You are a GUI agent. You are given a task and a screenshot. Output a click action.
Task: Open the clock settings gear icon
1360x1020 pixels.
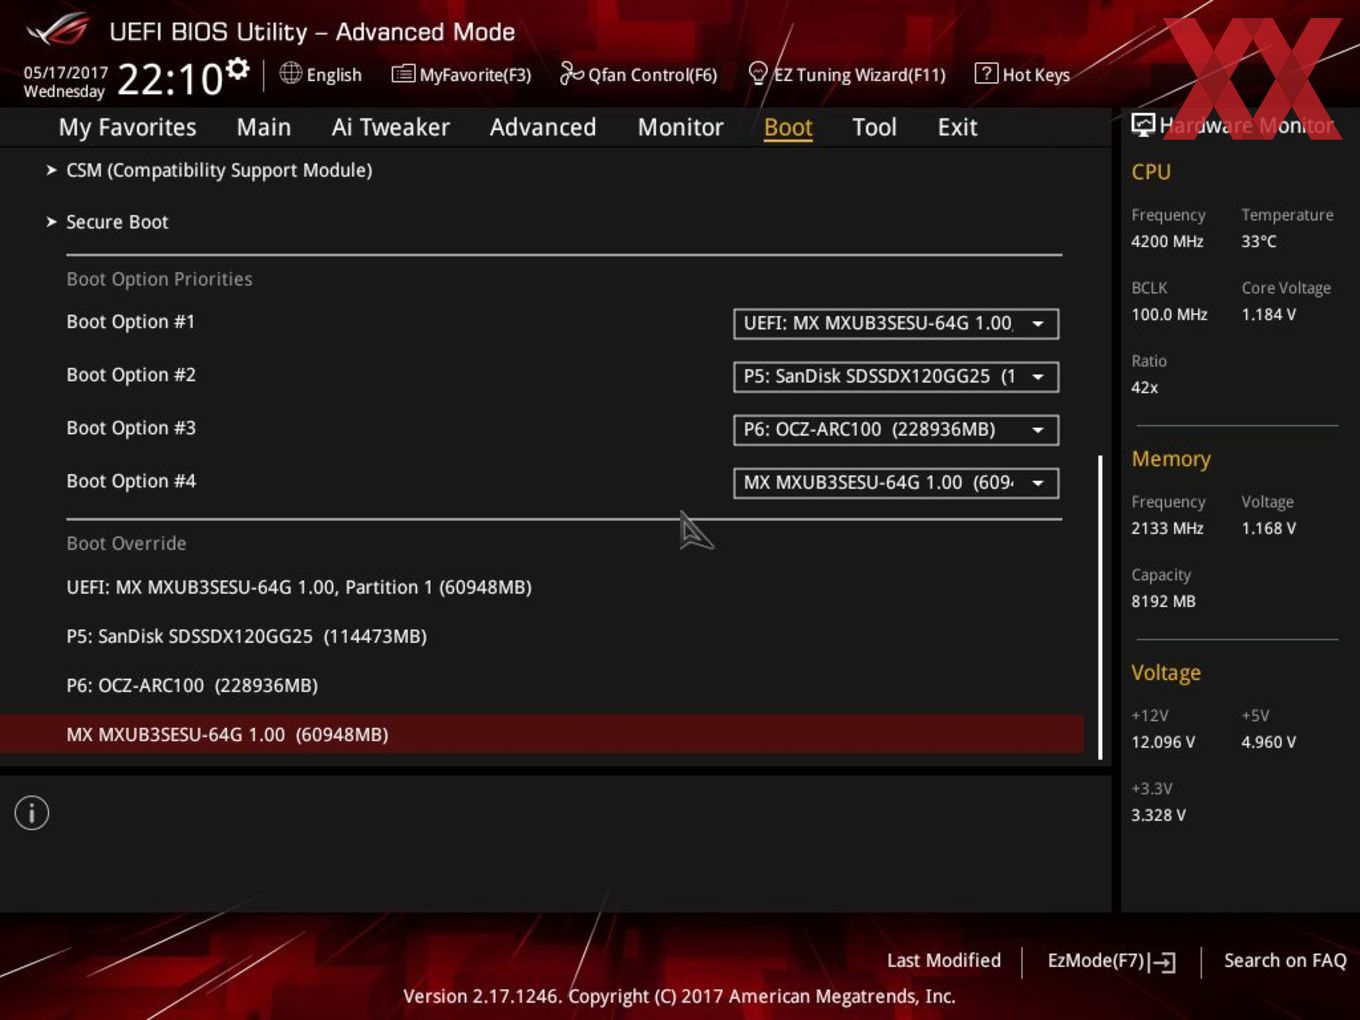[237, 68]
